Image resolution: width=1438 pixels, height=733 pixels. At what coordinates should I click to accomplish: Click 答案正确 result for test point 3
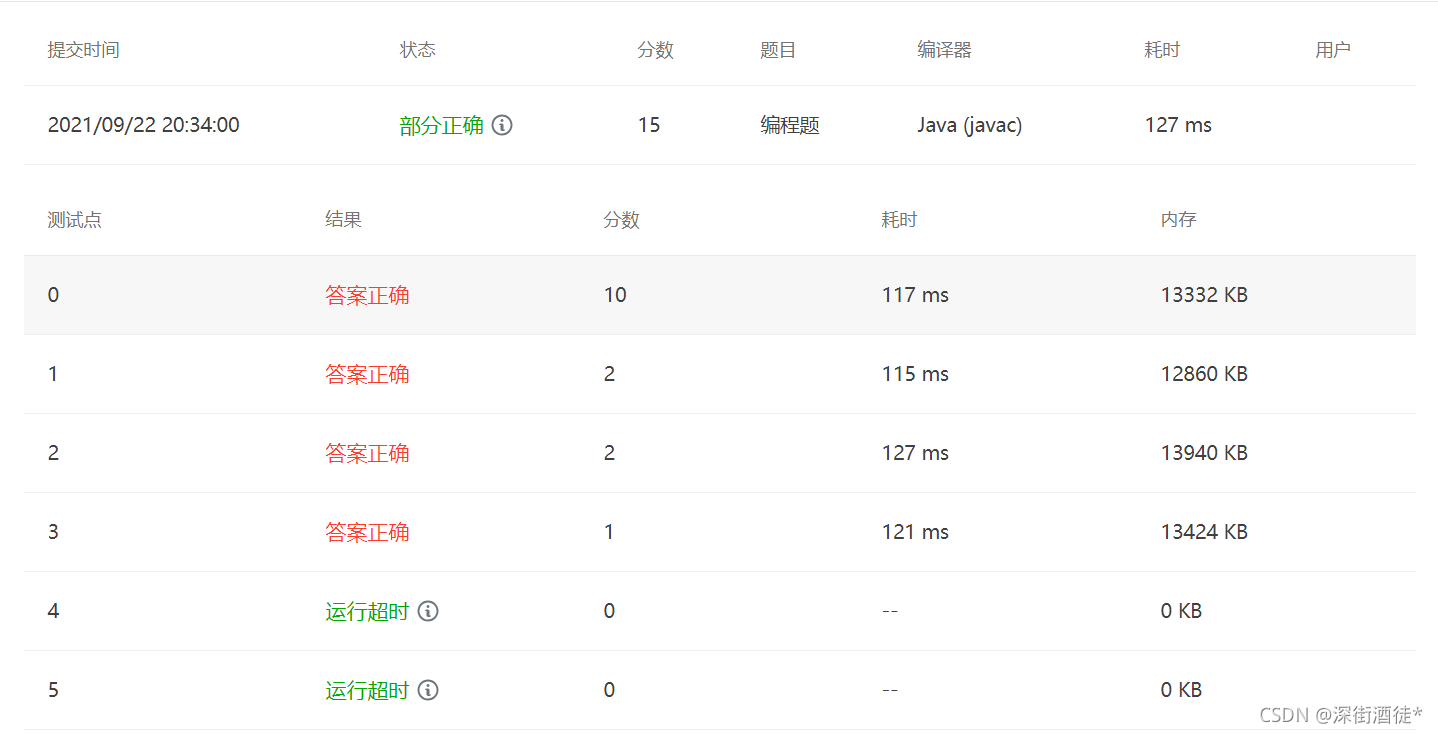(367, 532)
